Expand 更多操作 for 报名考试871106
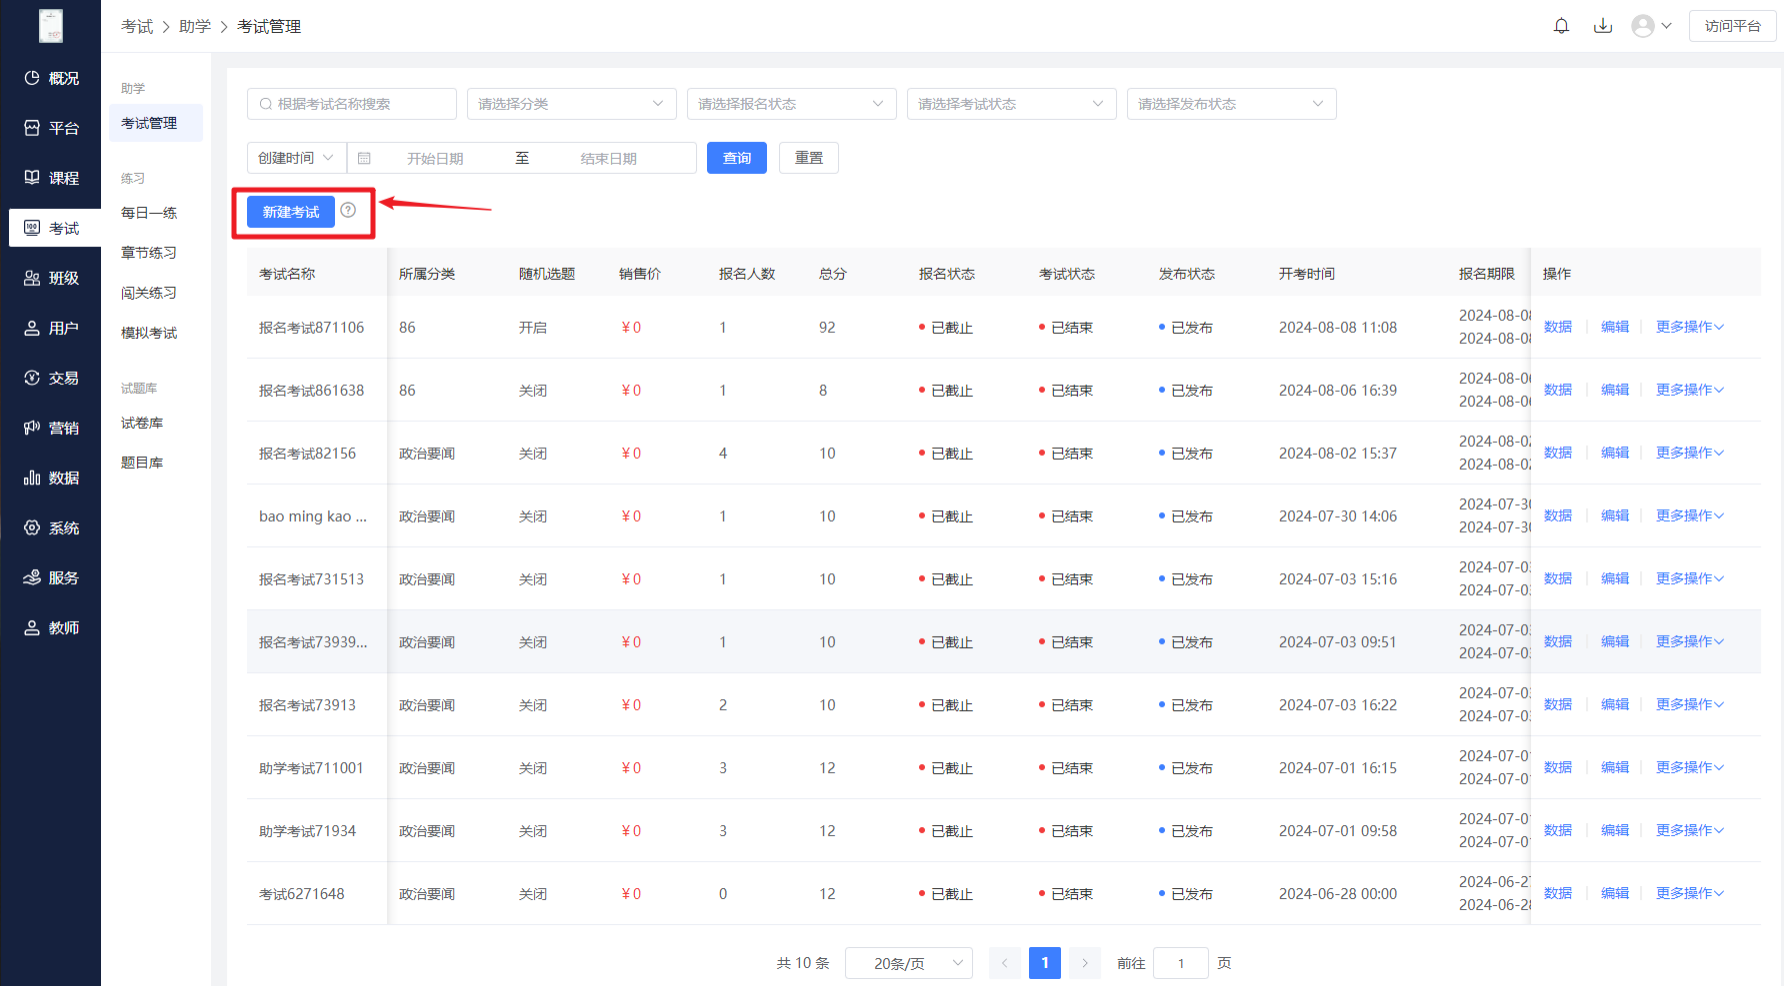The image size is (1785, 987). pos(1690,327)
